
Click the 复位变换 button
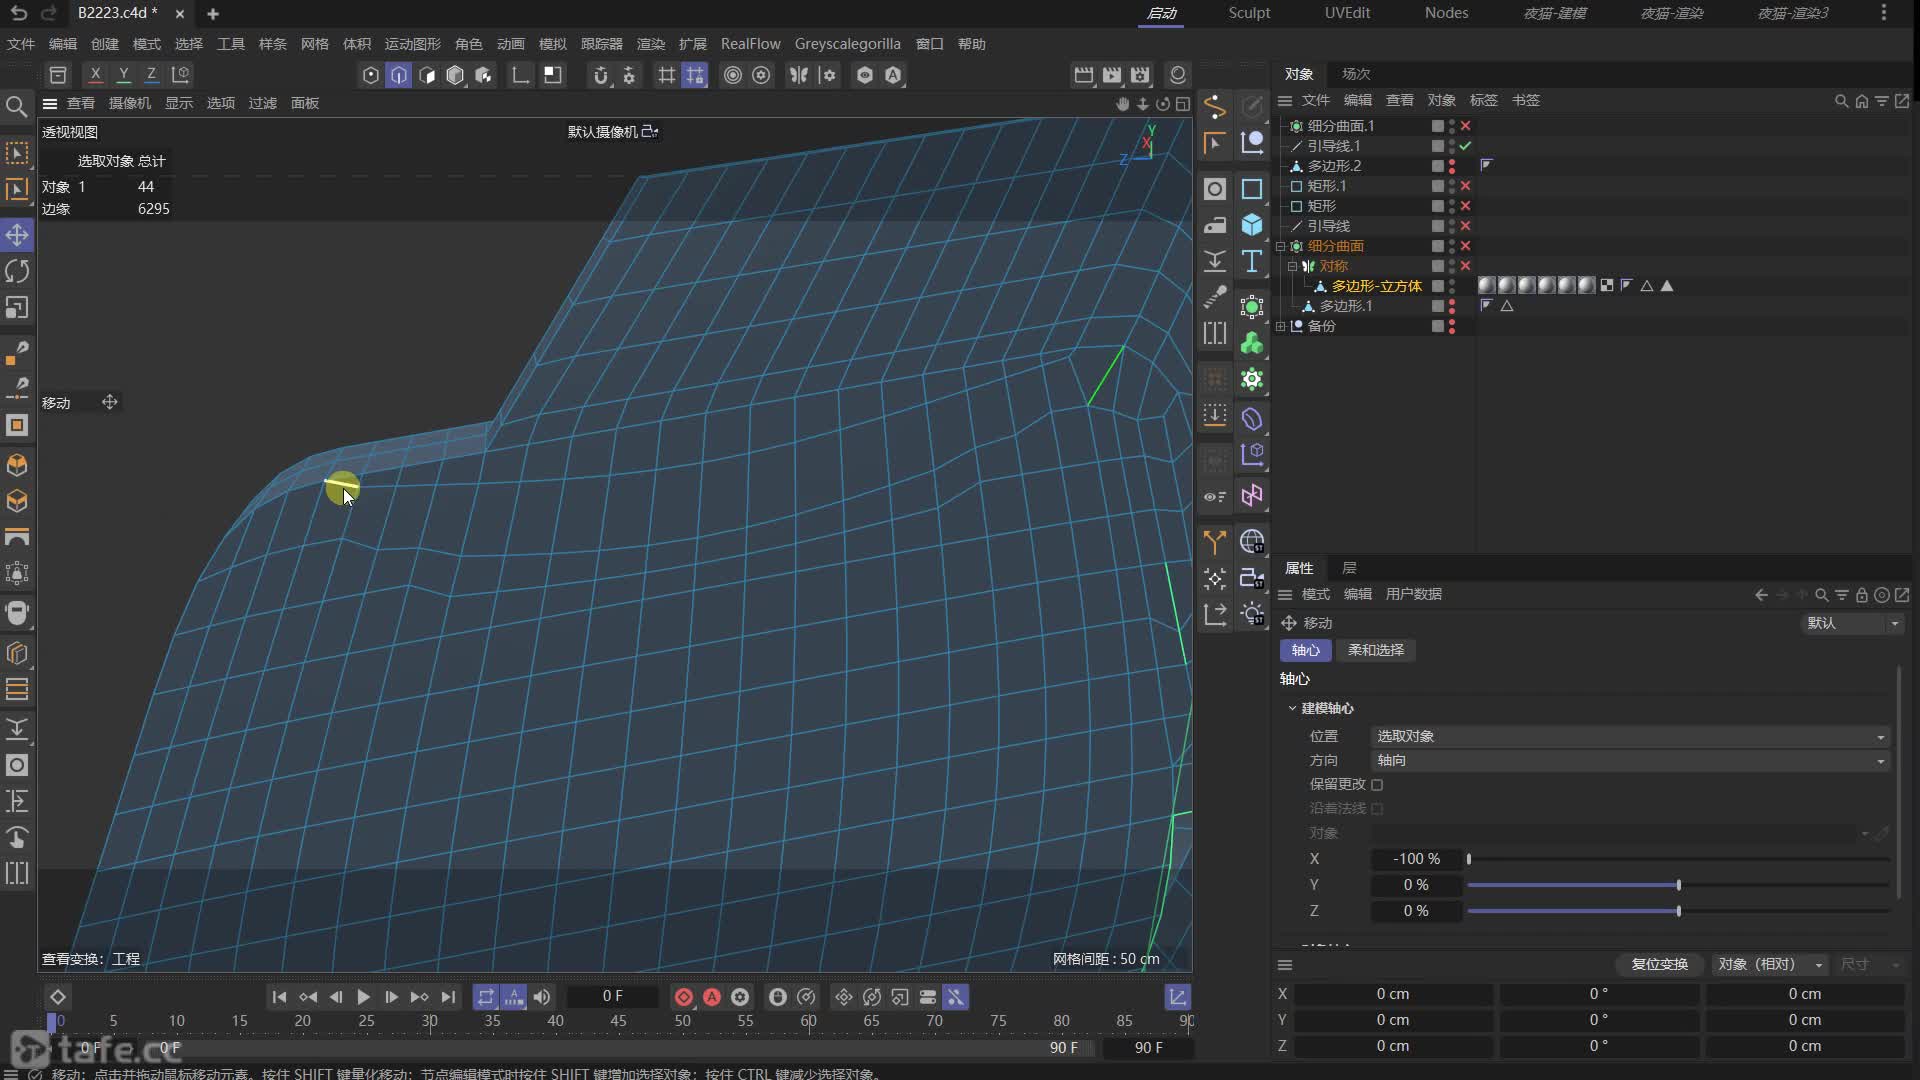pyautogui.click(x=1659, y=964)
